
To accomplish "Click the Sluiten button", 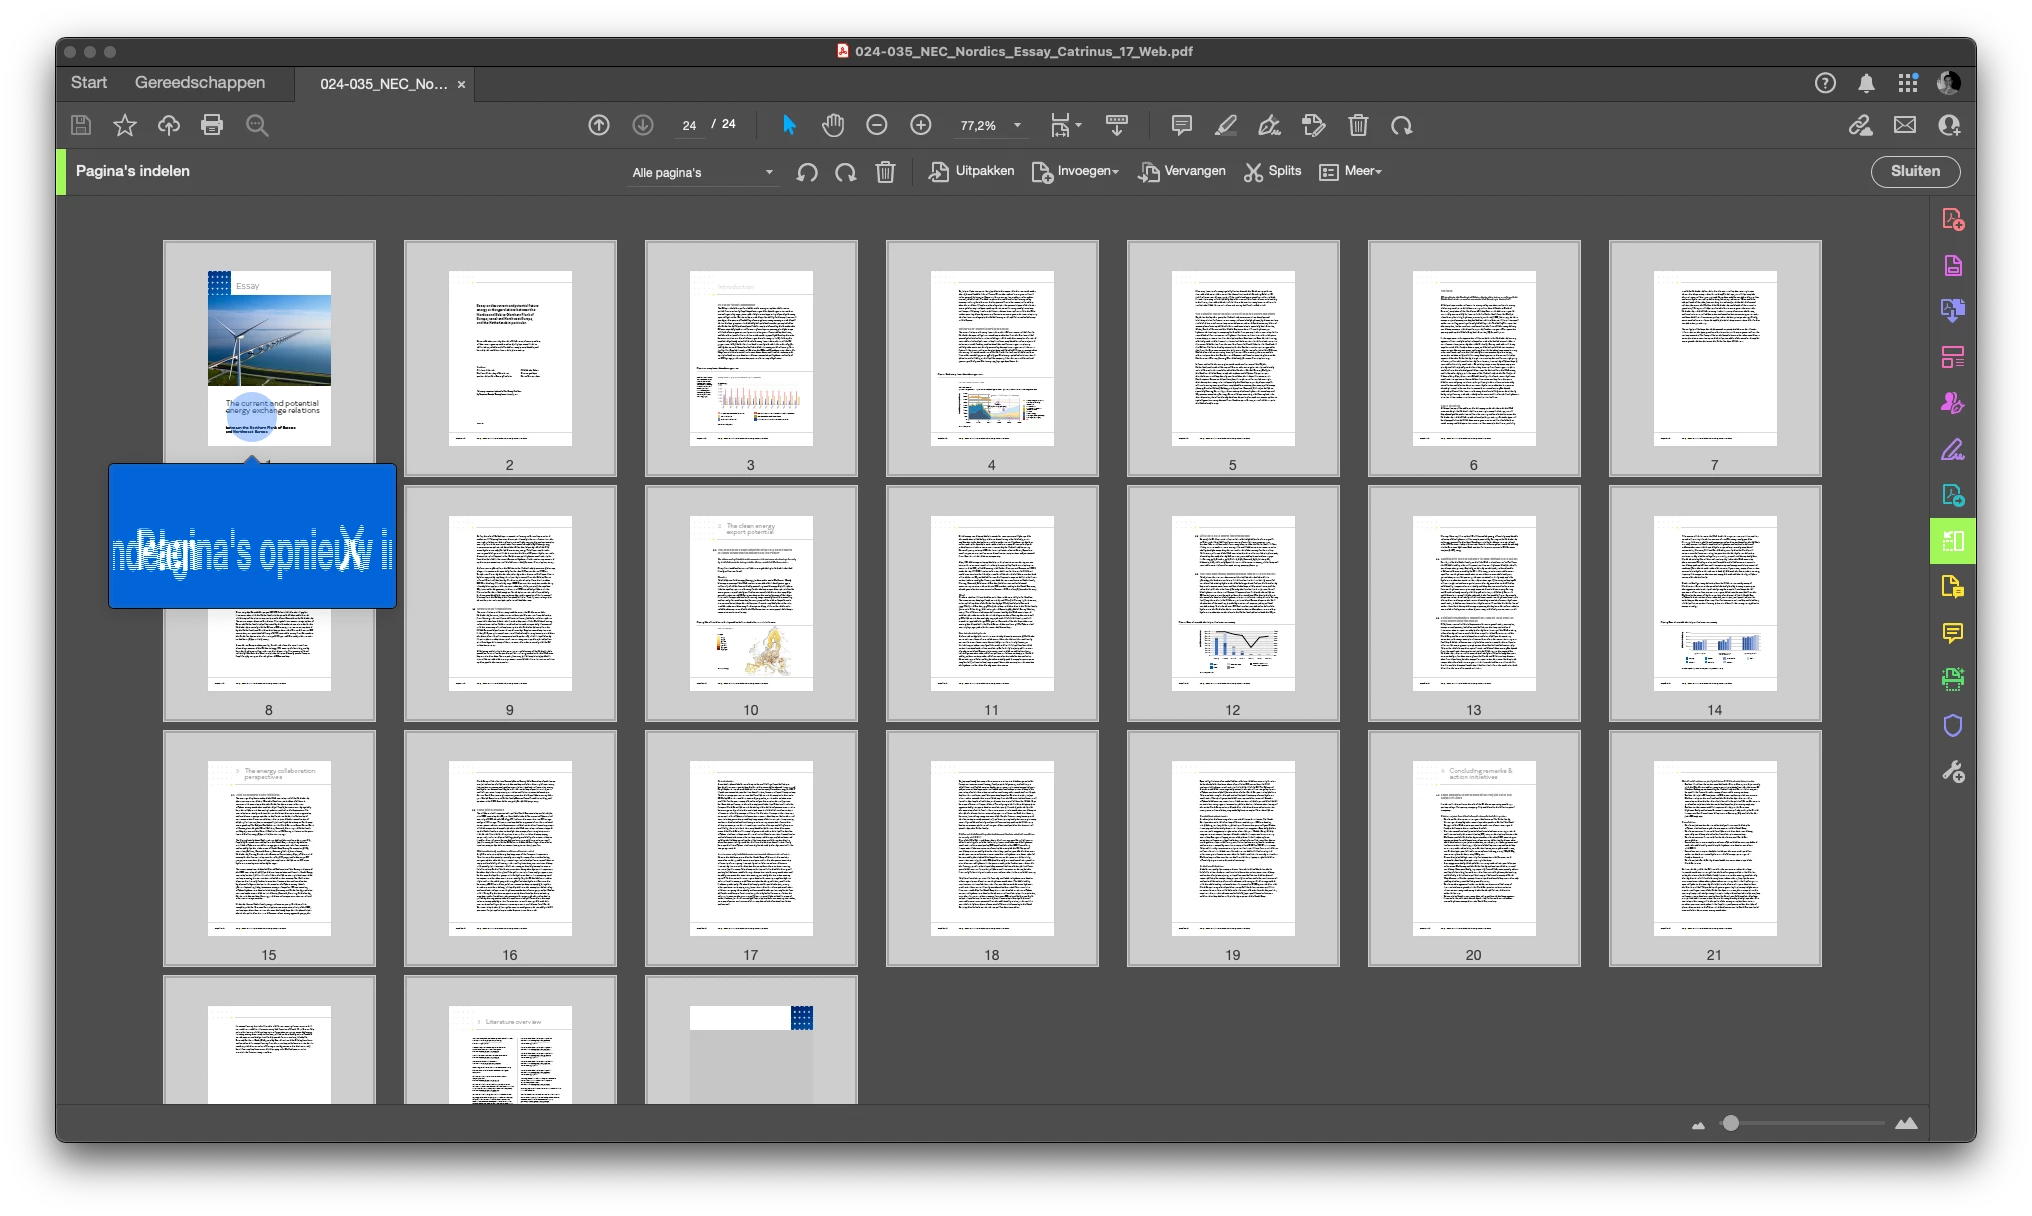I will 1914,171.
